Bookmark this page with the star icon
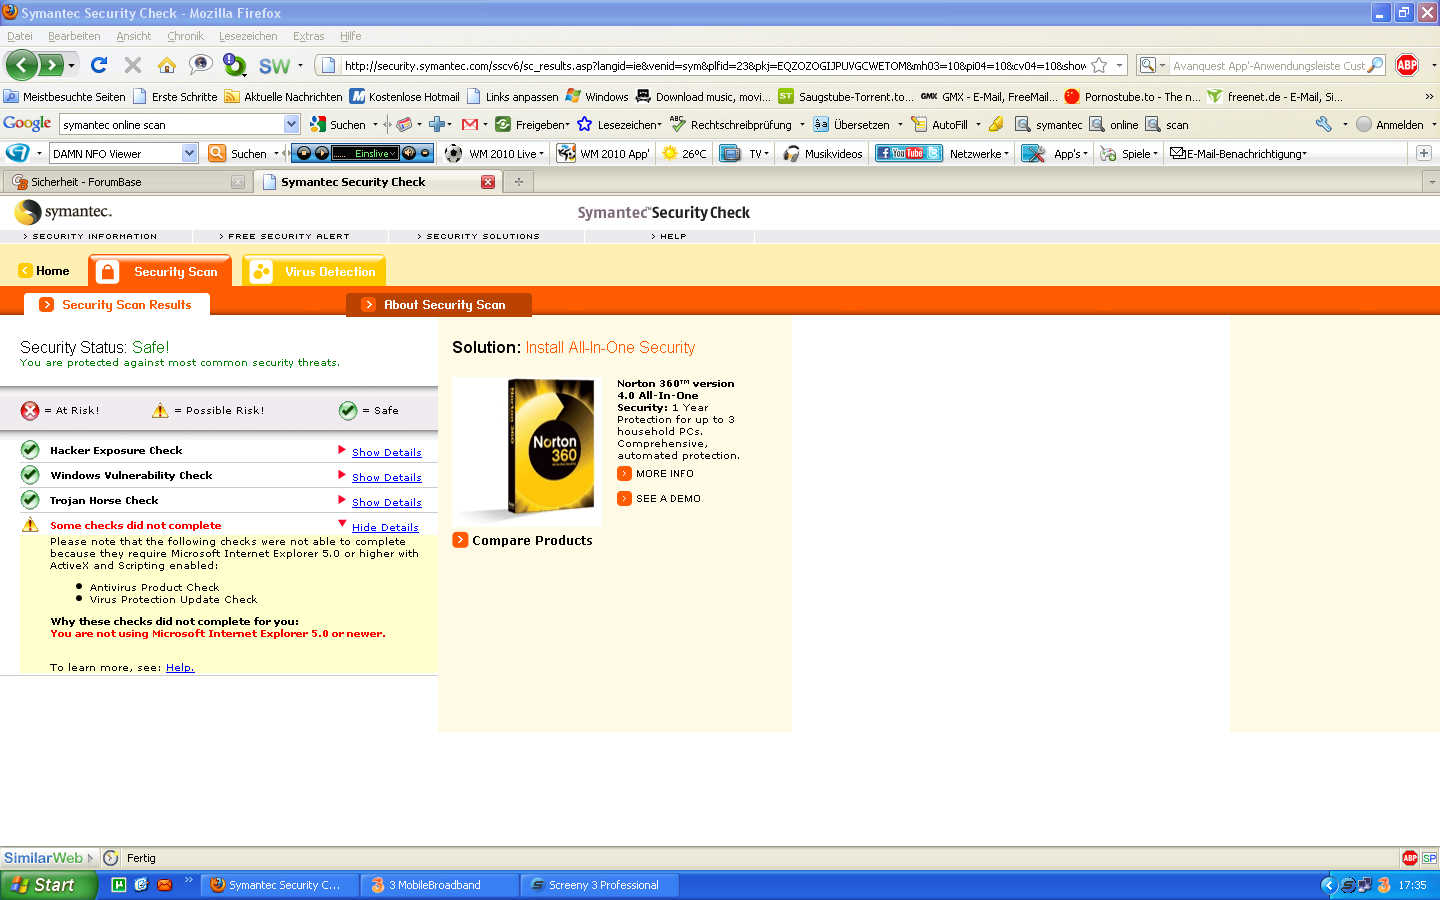Viewport: 1440px width, 900px height. coord(1099,66)
